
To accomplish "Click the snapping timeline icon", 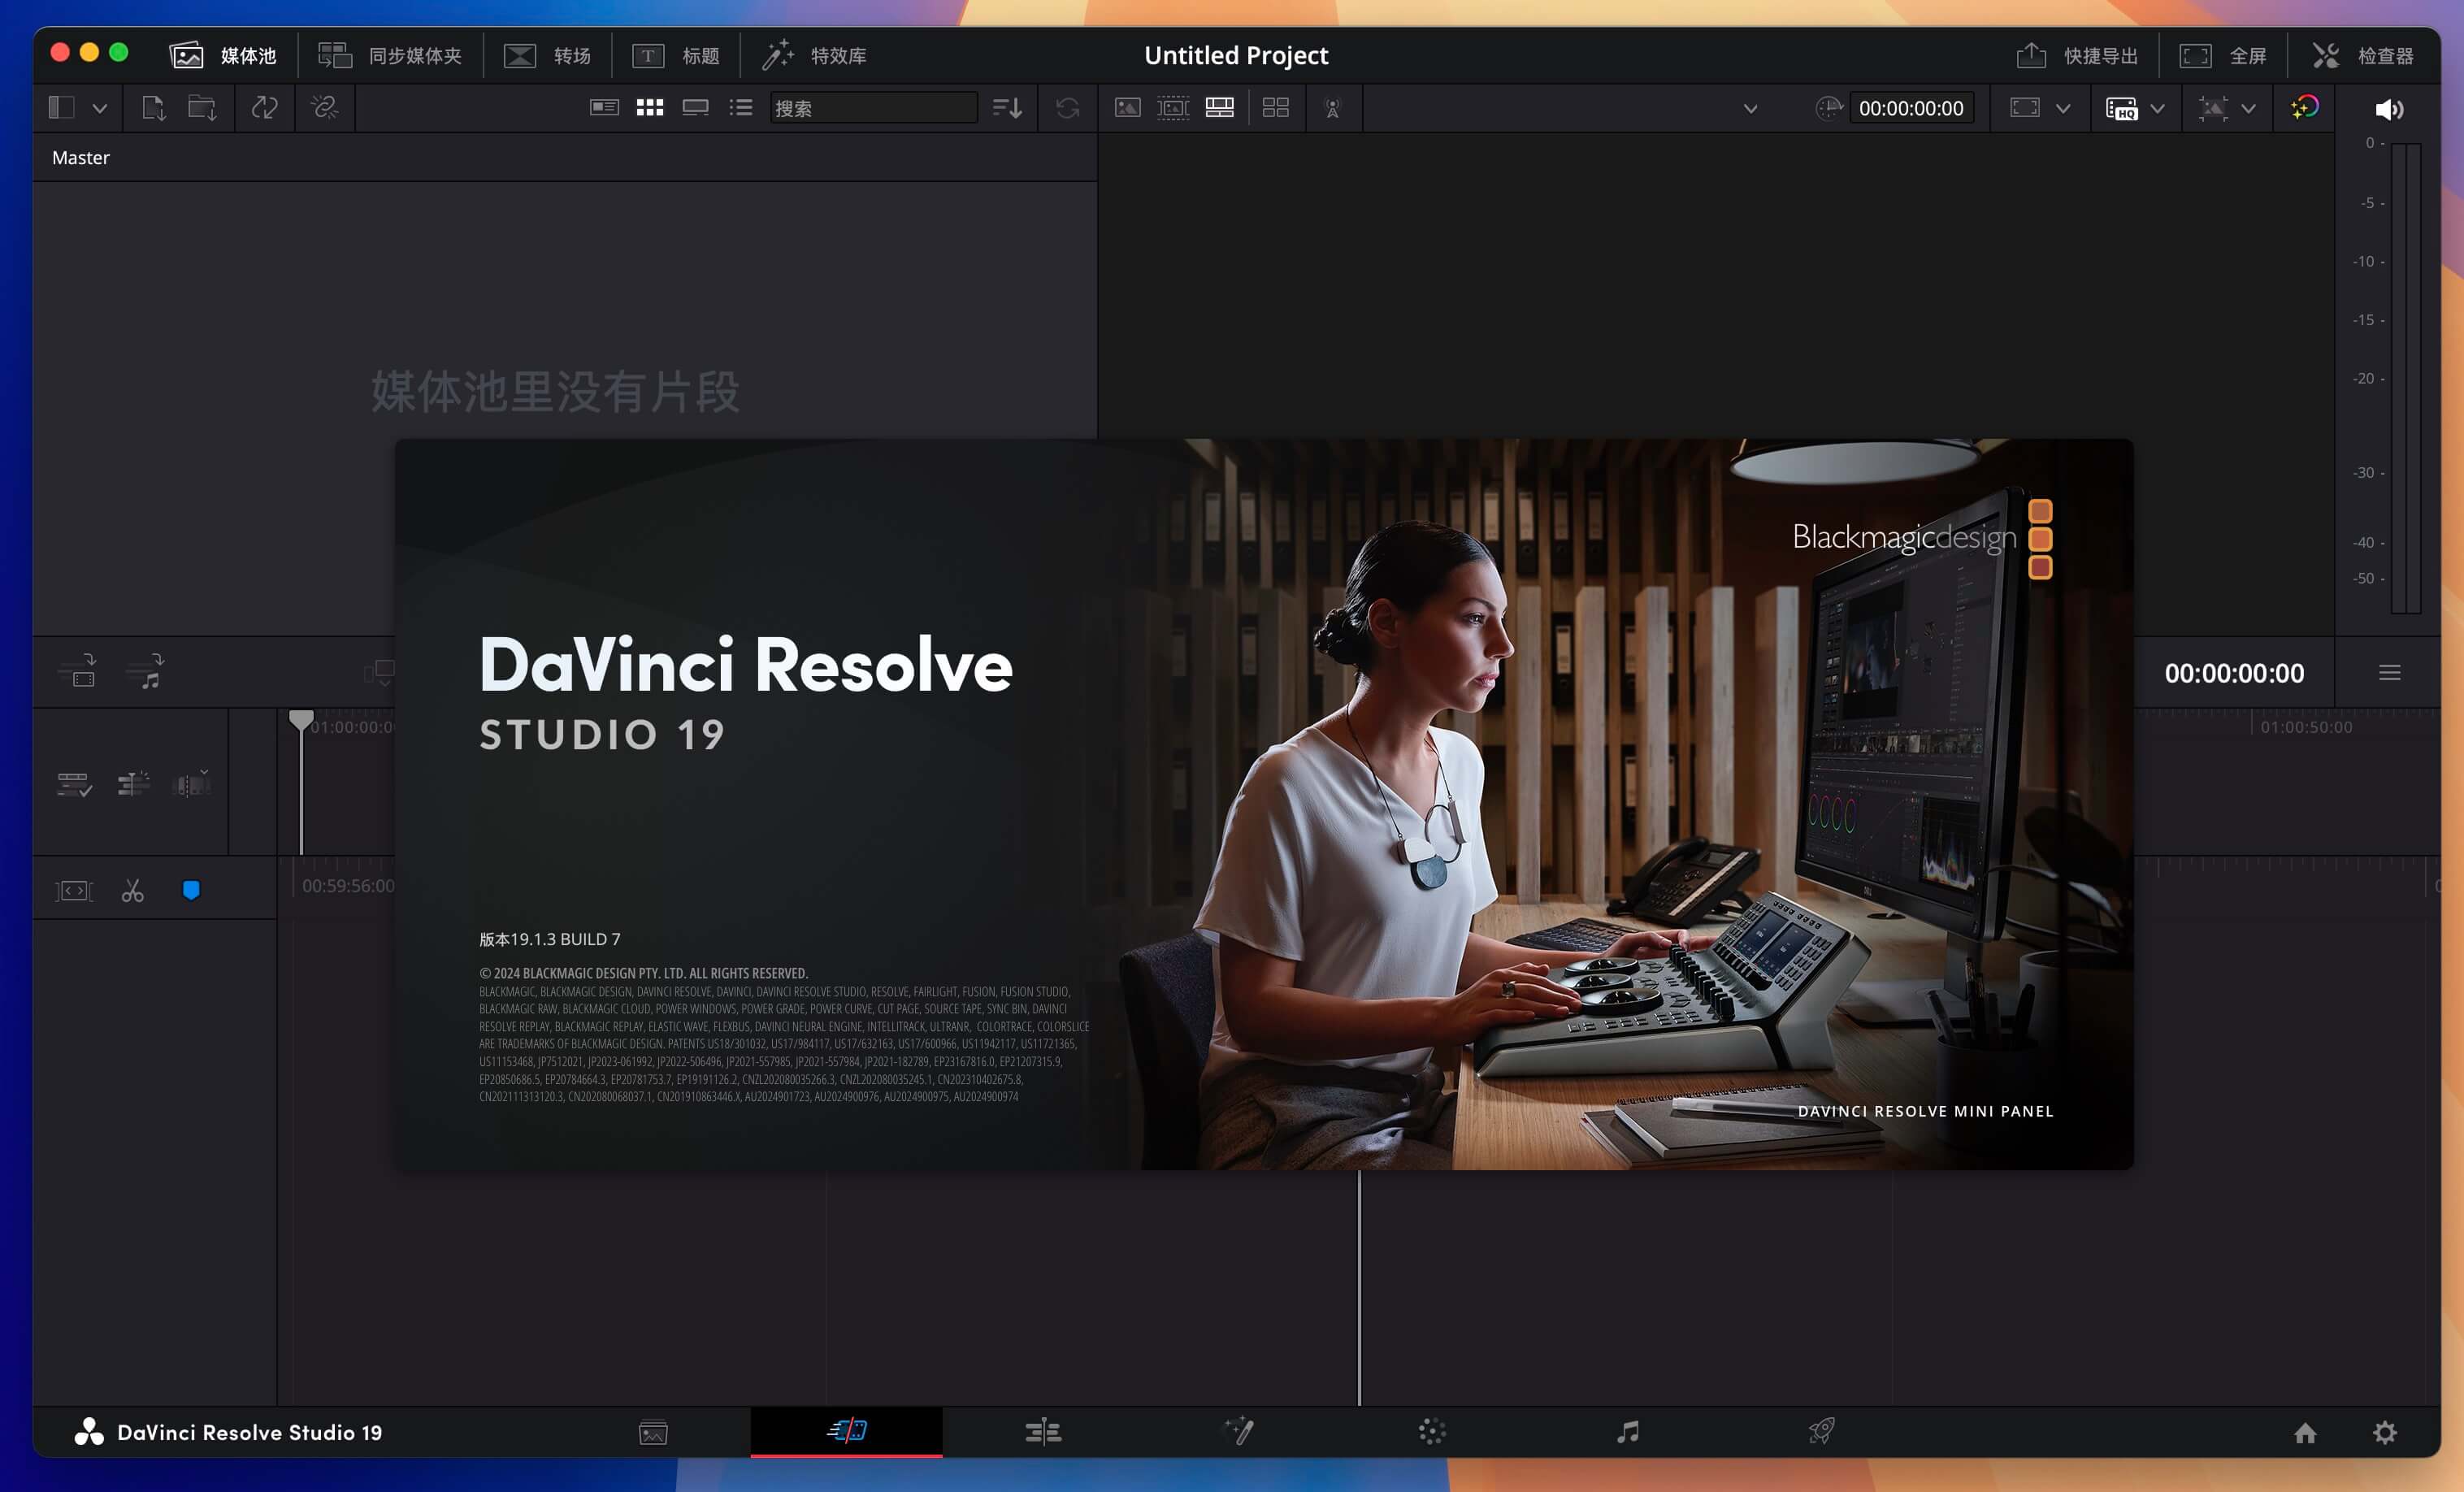I will 133,783.
